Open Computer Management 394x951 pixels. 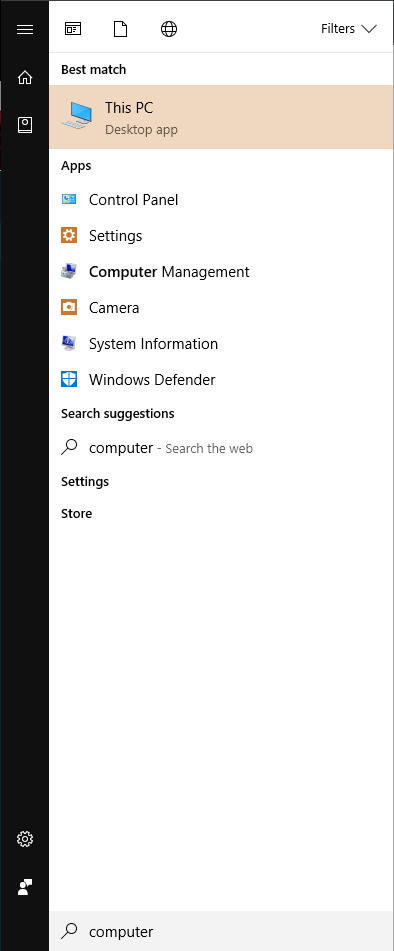click(x=221, y=272)
